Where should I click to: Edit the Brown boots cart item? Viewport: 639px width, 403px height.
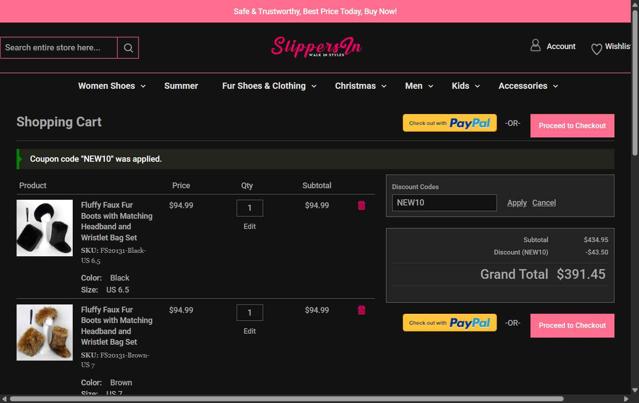[x=249, y=331]
